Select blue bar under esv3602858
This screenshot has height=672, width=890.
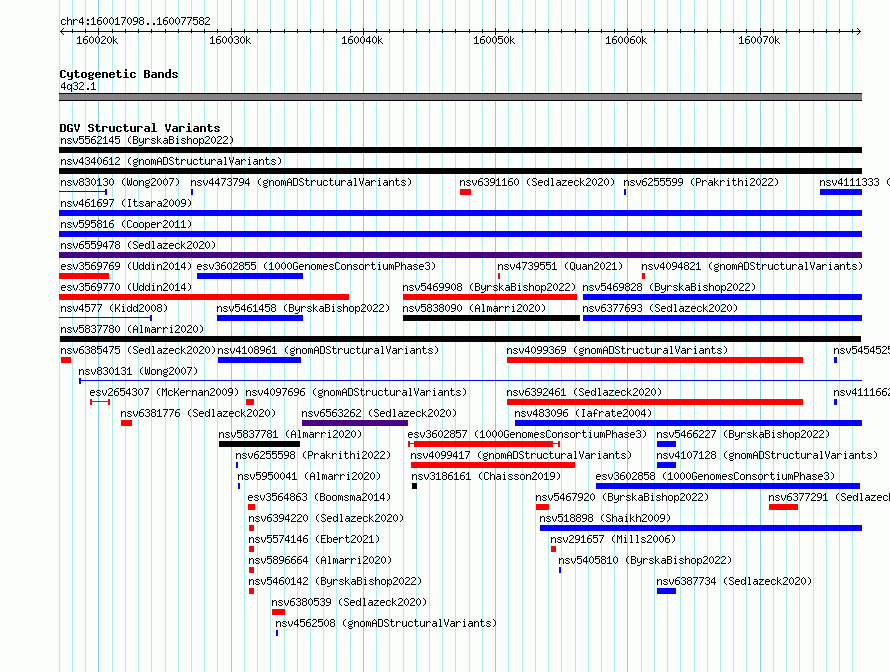728,486
